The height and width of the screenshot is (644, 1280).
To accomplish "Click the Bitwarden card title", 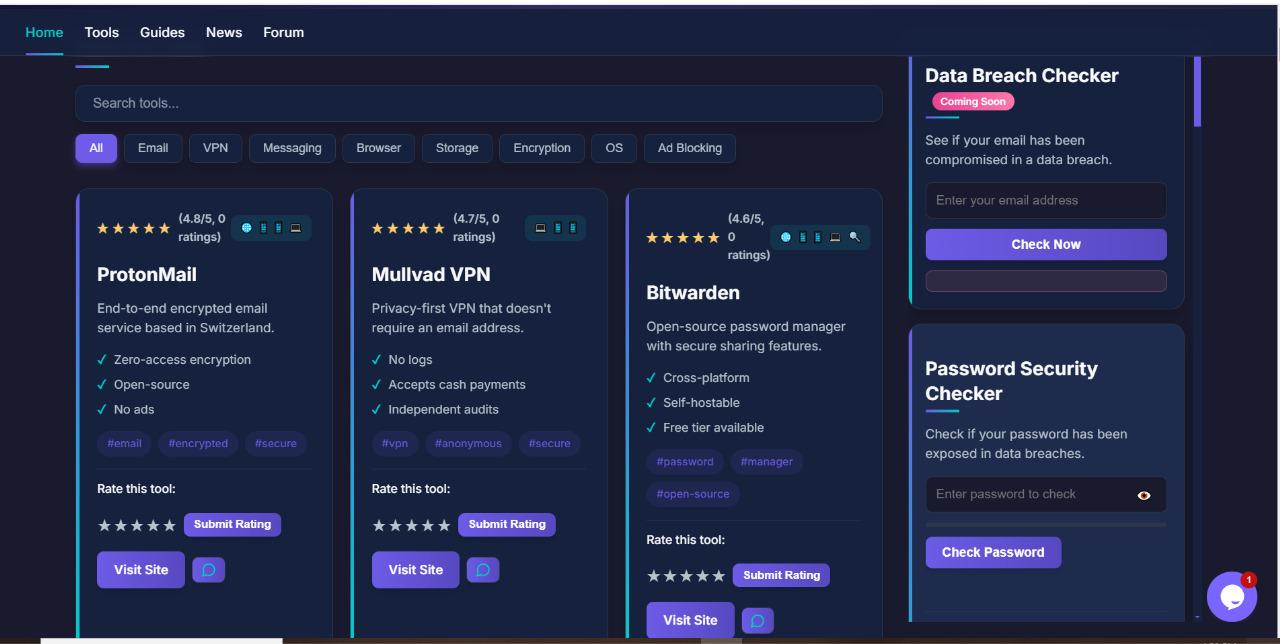I will (693, 293).
